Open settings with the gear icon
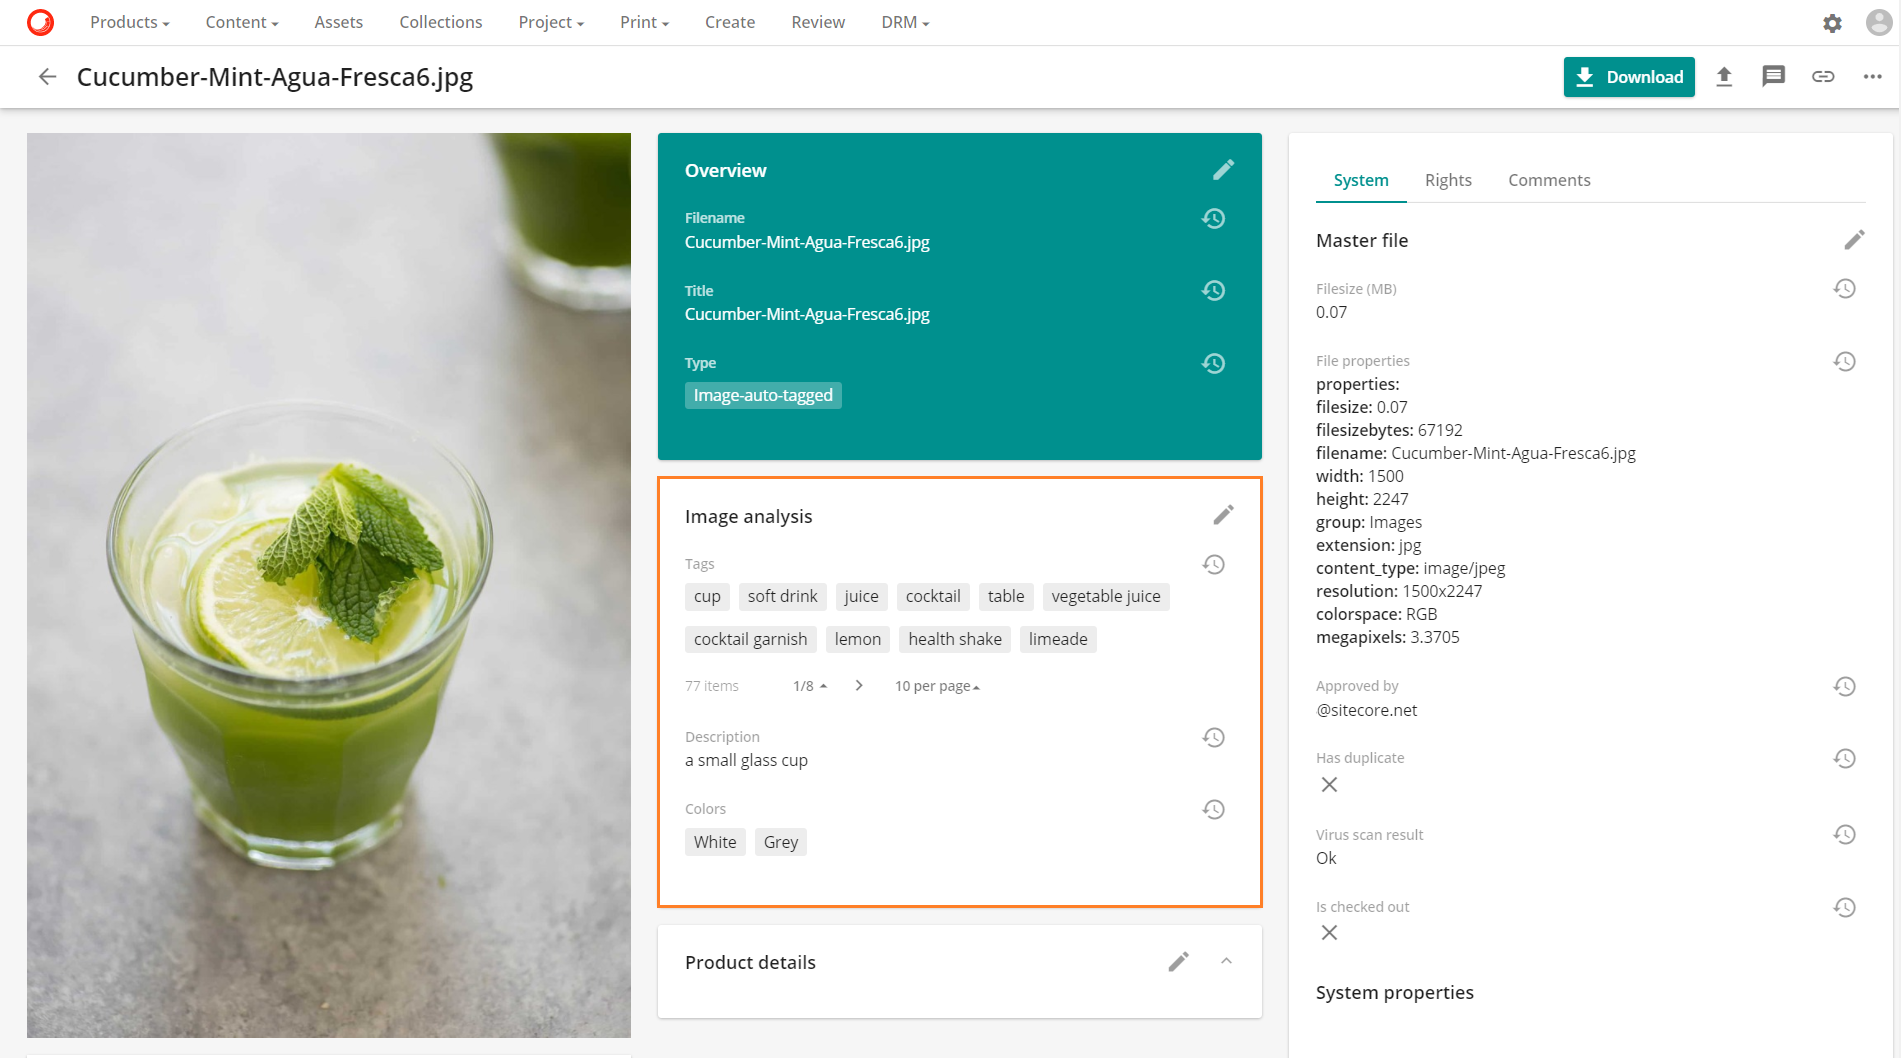The image size is (1901, 1058). pos(1833,22)
